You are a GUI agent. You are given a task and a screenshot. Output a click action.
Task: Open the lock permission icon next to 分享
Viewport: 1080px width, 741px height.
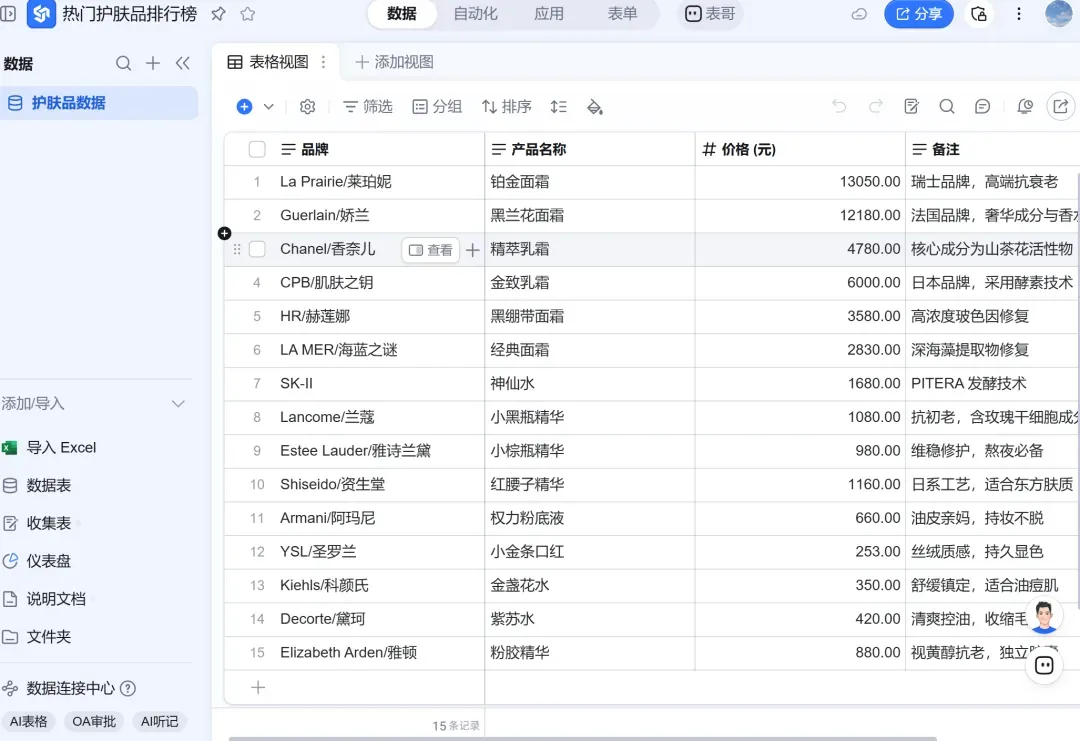pyautogui.click(x=979, y=14)
